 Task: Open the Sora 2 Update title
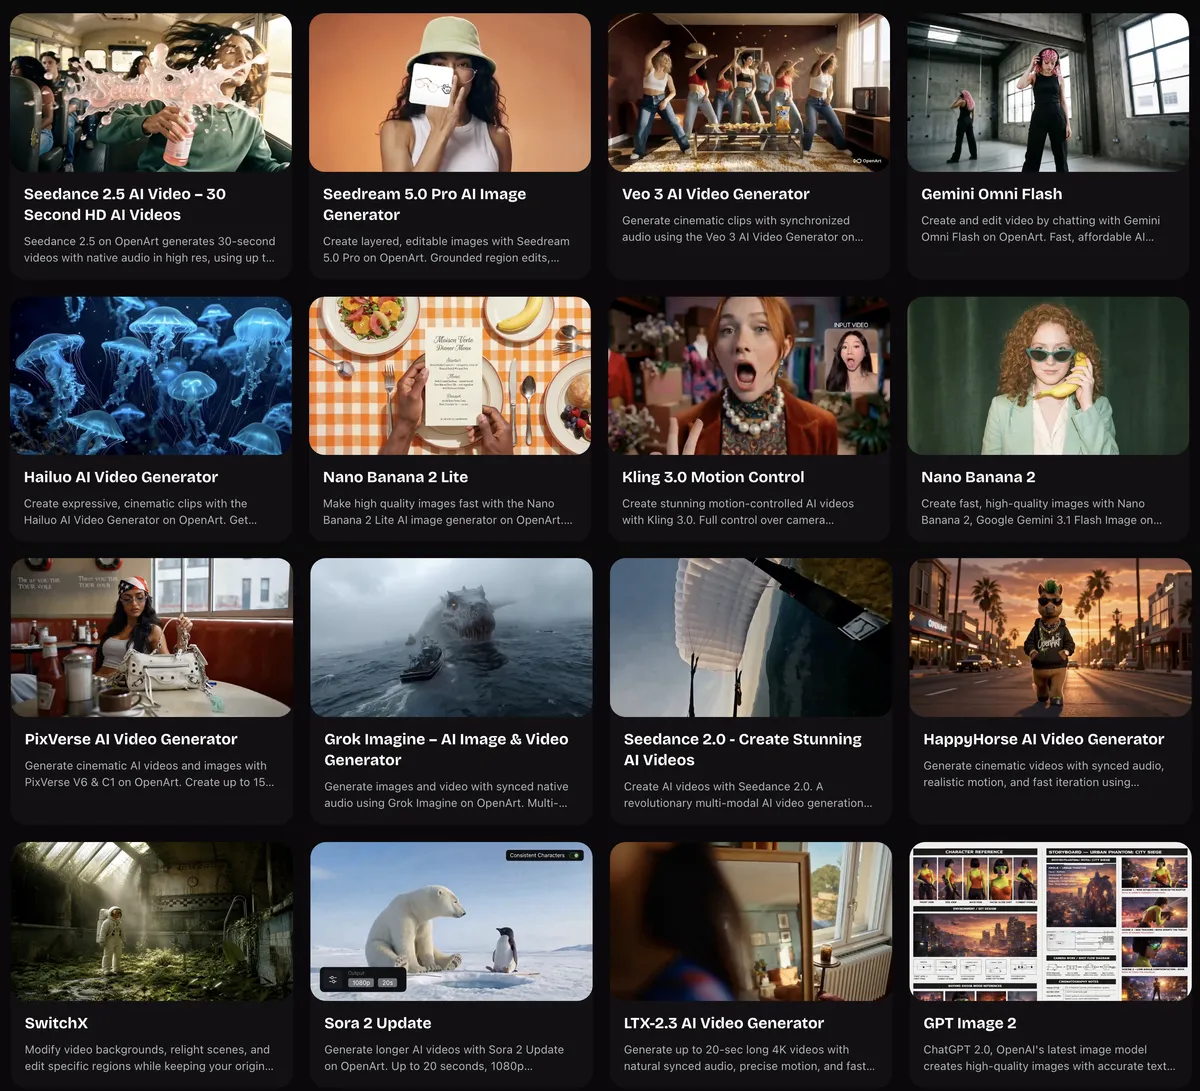[x=377, y=1023]
